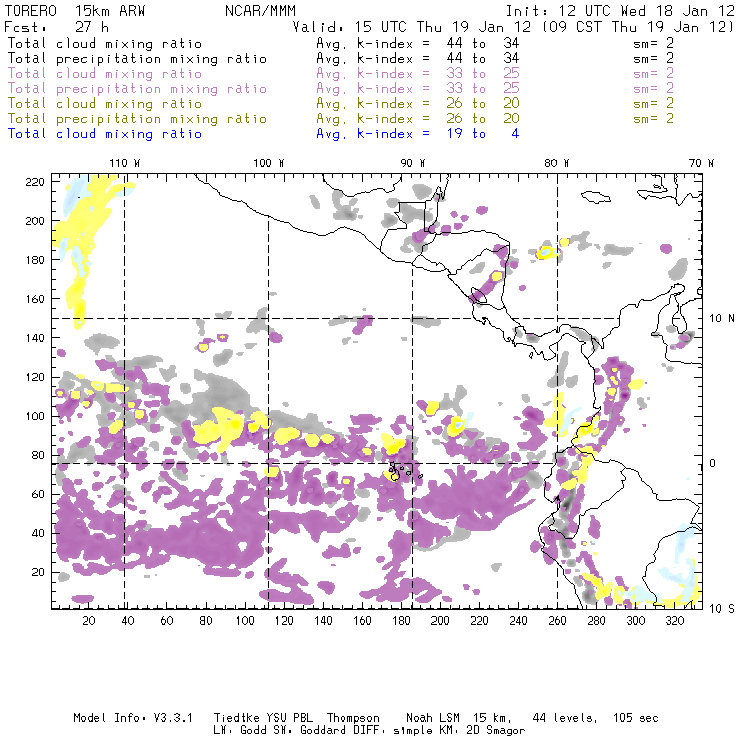Click "105 sec" timestep text
Image resolution: width=740 pixels, height=740 pixels.
636,718
